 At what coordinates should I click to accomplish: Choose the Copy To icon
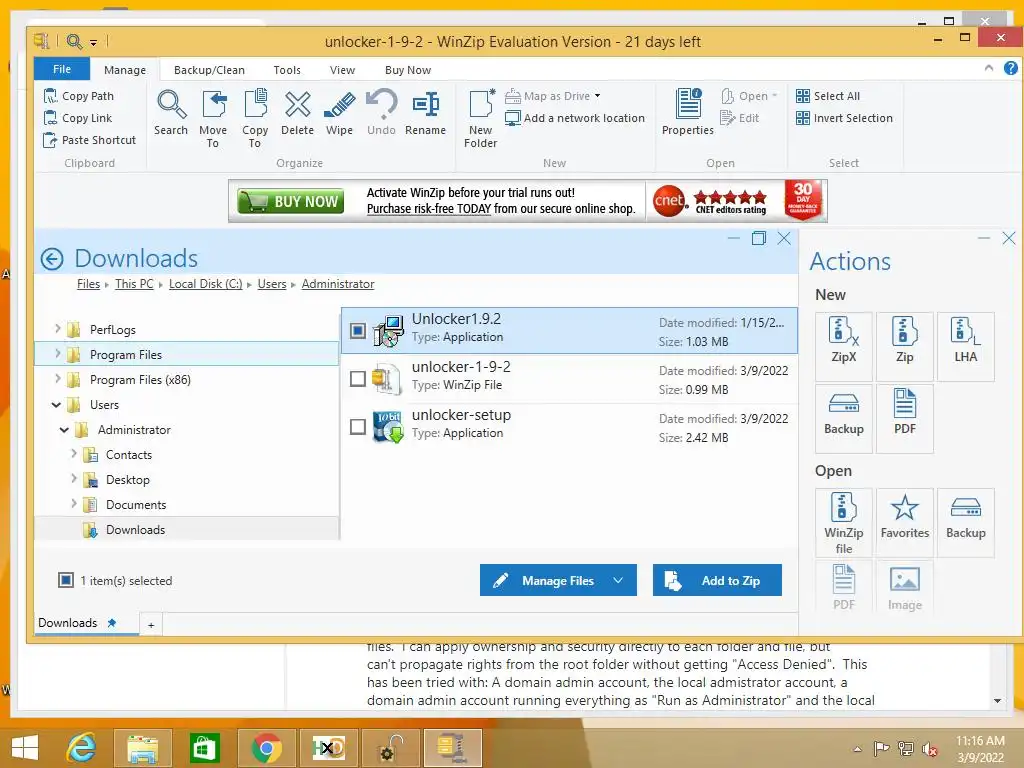click(255, 118)
